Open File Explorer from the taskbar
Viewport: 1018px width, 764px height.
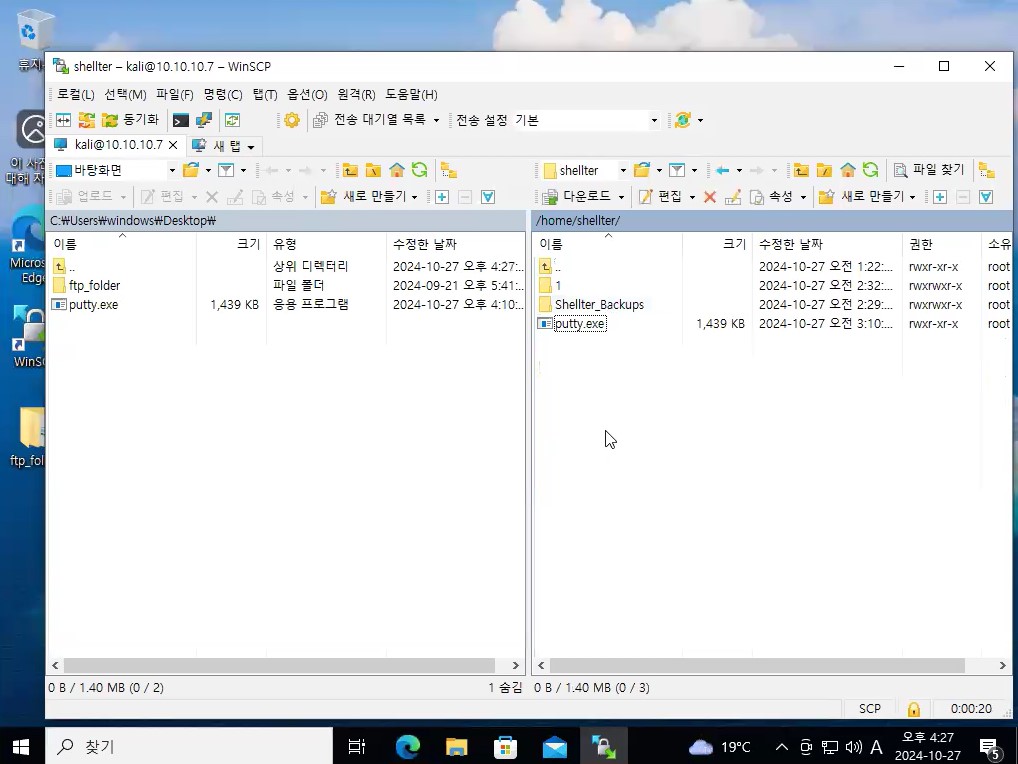pyautogui.click(x=456, y=747)
